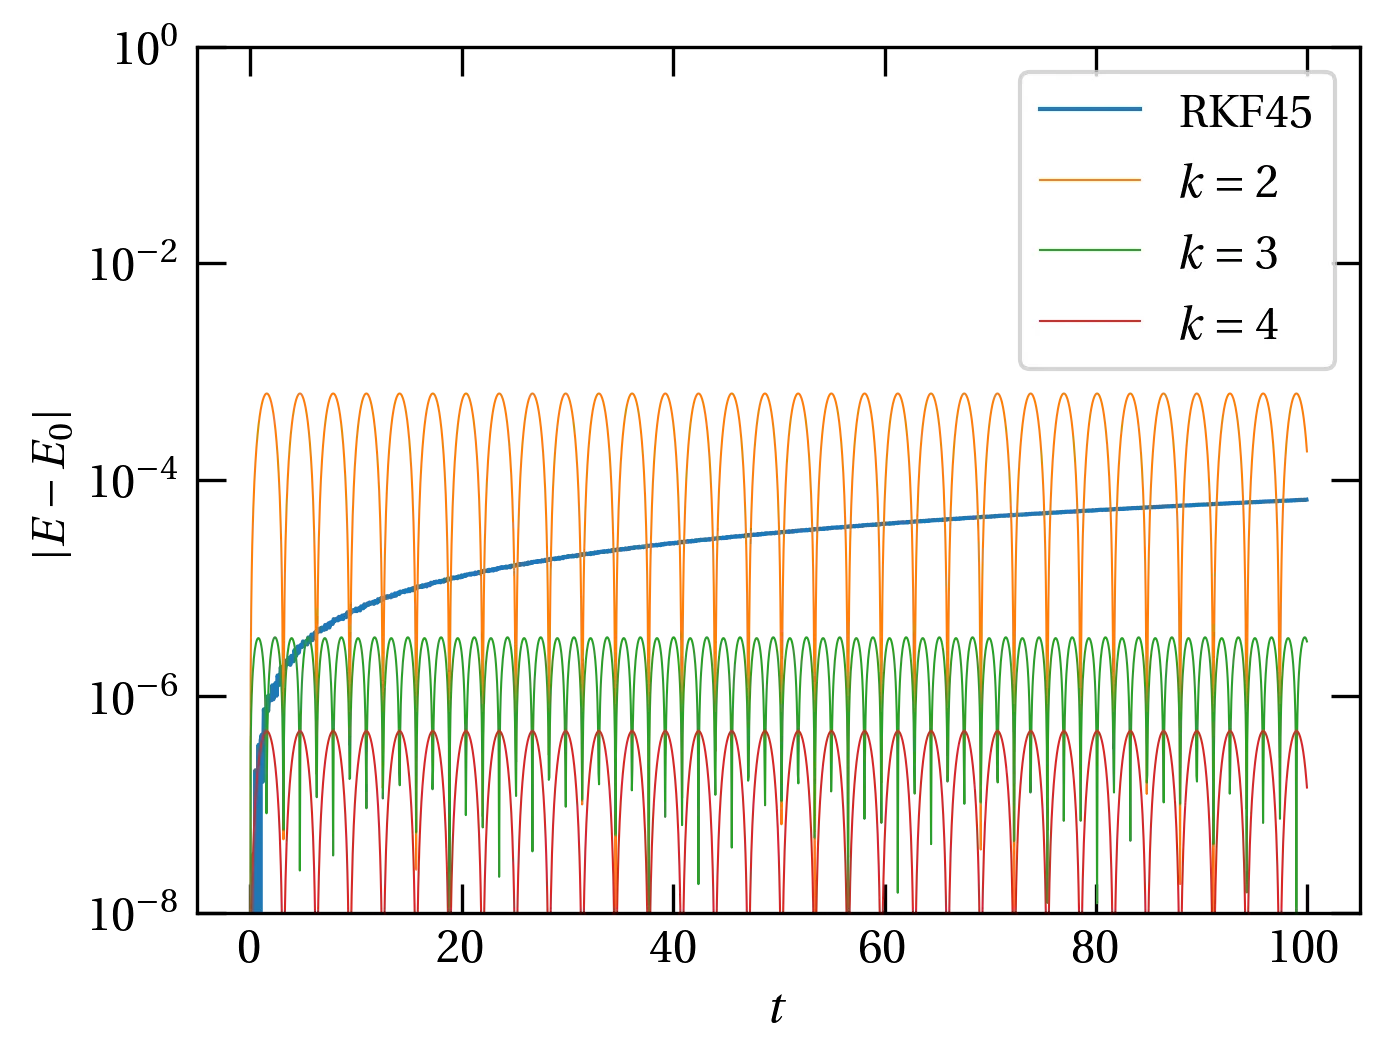Click the x-axis tick label 20
The image size is (1389, 1063).
tap(459, 949)
